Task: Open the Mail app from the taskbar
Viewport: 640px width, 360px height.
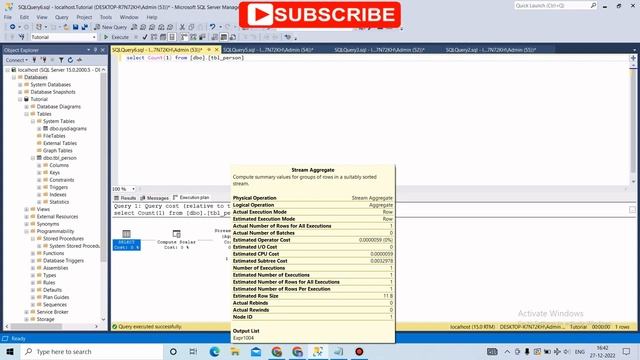Action: [x=256, y=351]
